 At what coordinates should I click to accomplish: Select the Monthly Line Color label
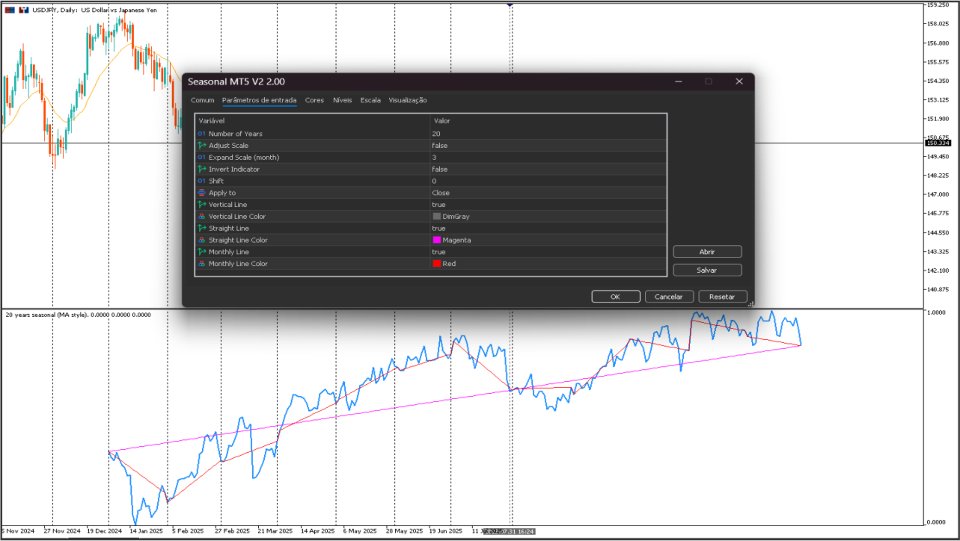coord(238,264)
